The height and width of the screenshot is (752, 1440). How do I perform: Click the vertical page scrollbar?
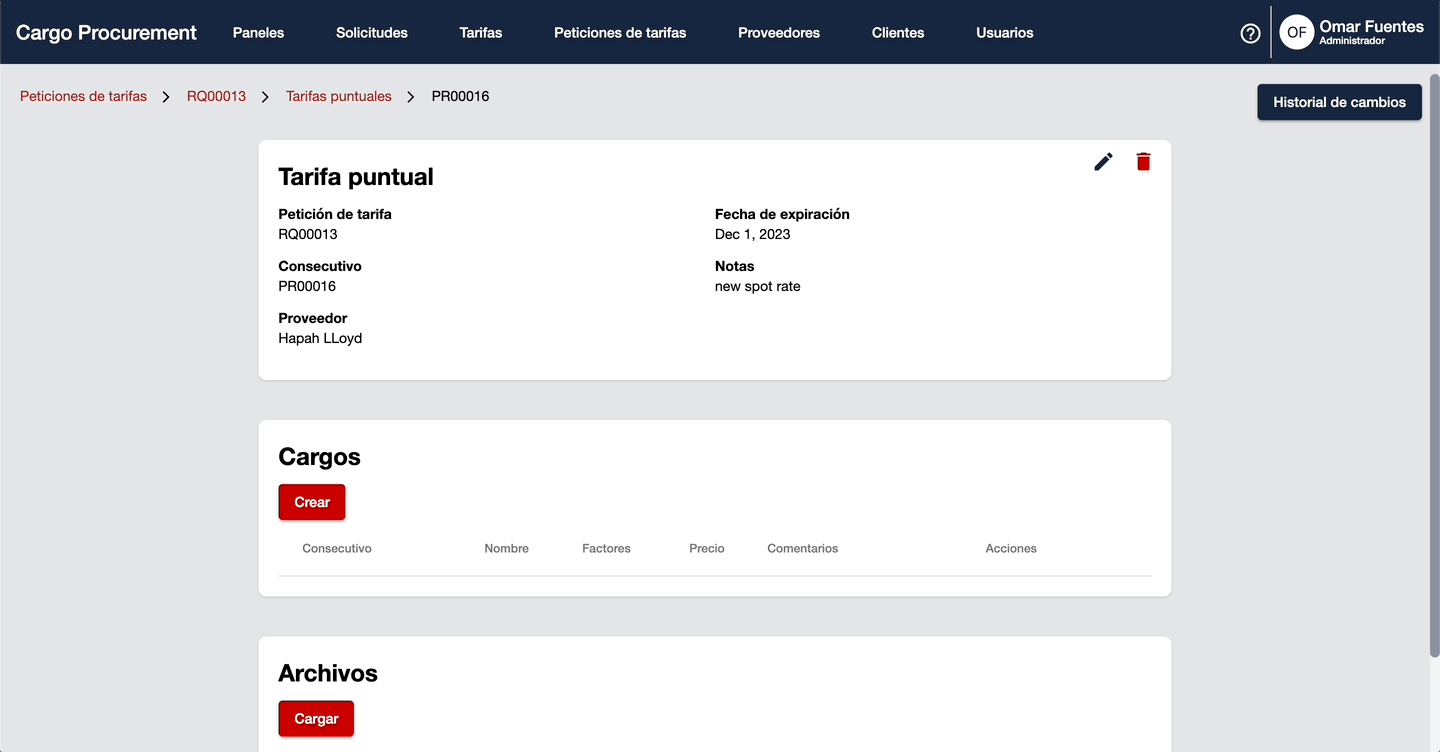click(1432, 370)
